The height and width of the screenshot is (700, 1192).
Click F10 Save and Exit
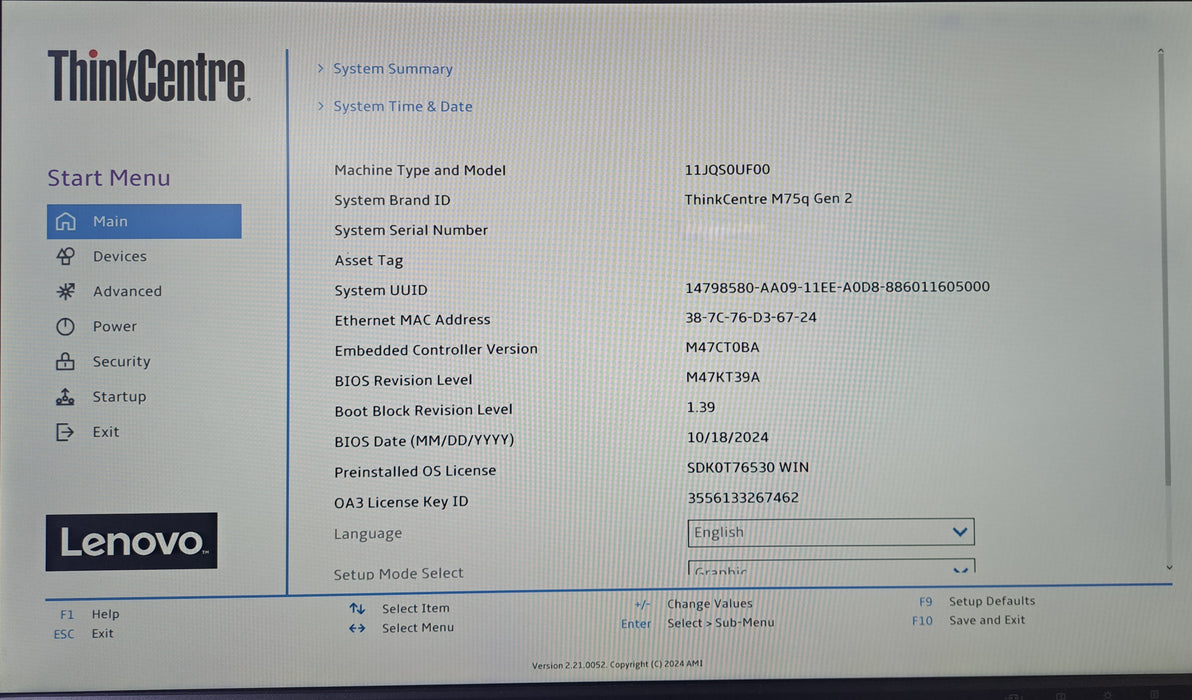point(968,620)
